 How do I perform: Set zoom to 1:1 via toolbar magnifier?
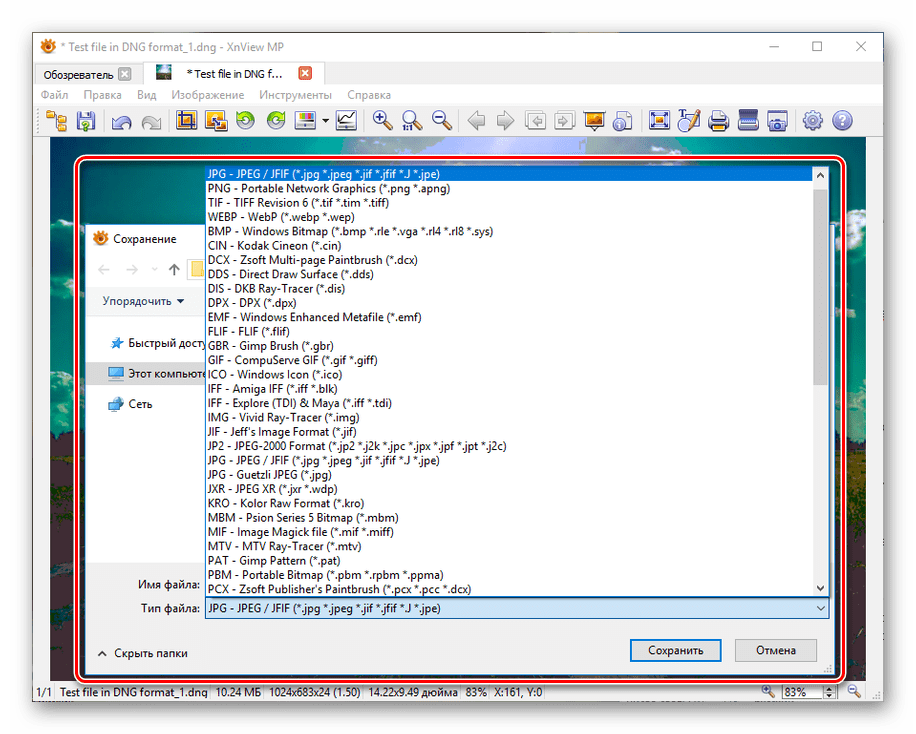pyautogui.click(x=412, y=121)
